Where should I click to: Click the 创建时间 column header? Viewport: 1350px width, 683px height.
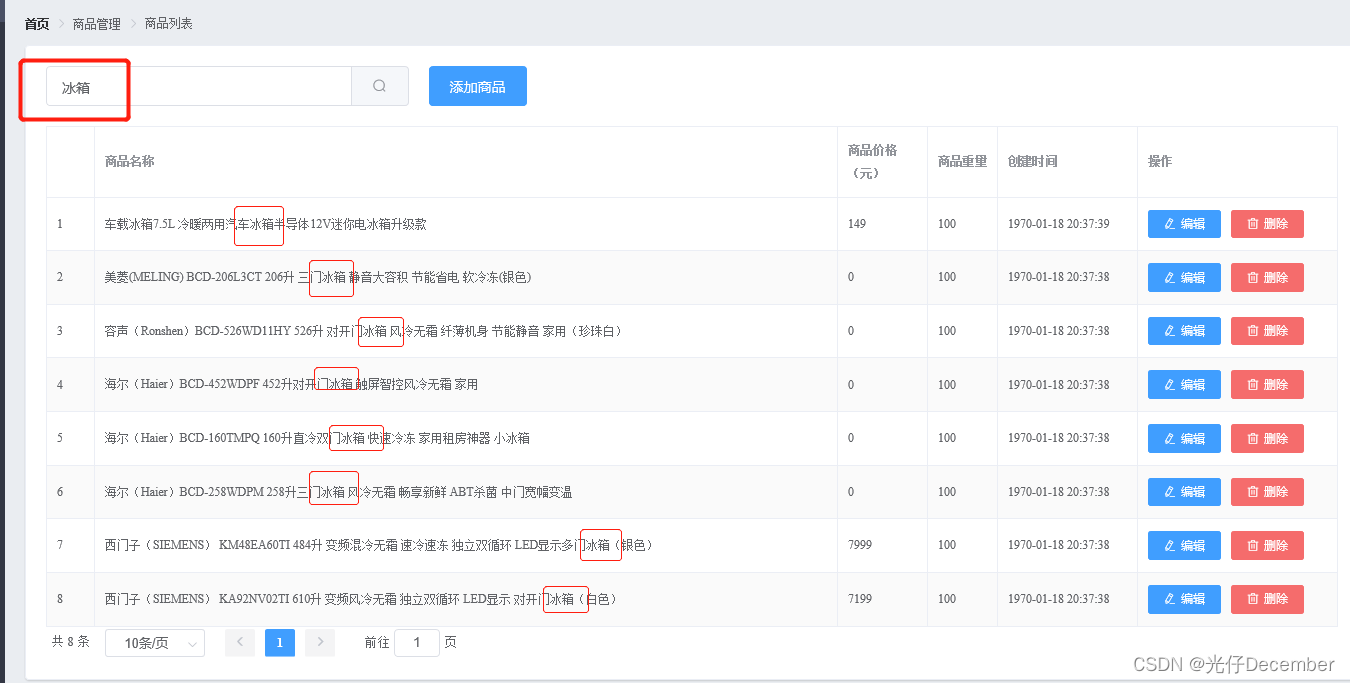(x=1033, y=161)
